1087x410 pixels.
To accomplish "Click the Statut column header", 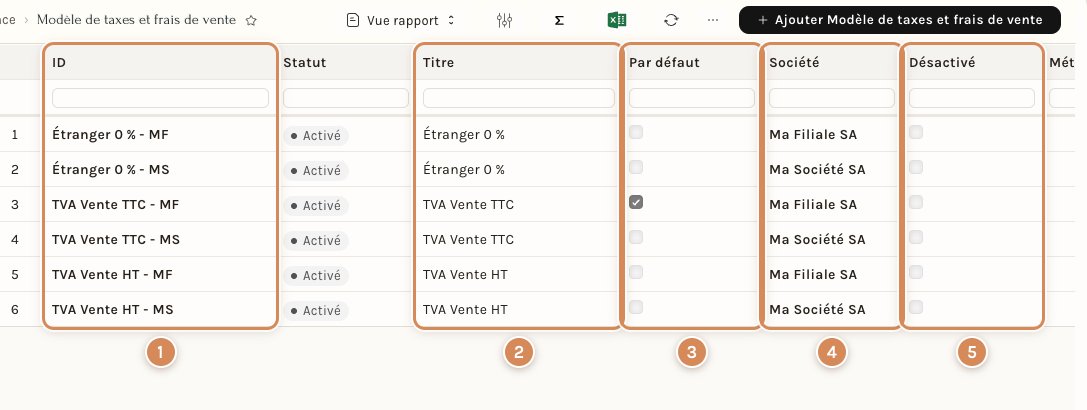I will (x=304, y=62).
